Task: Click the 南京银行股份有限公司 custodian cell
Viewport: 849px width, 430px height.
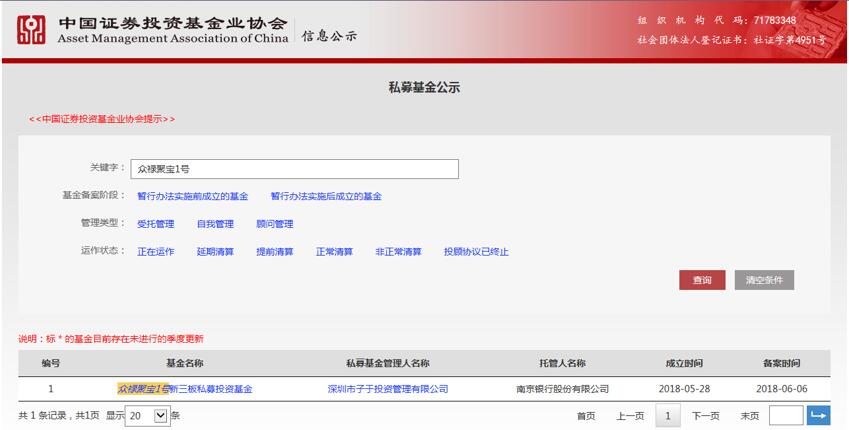Action: click(x=562, y=389)
